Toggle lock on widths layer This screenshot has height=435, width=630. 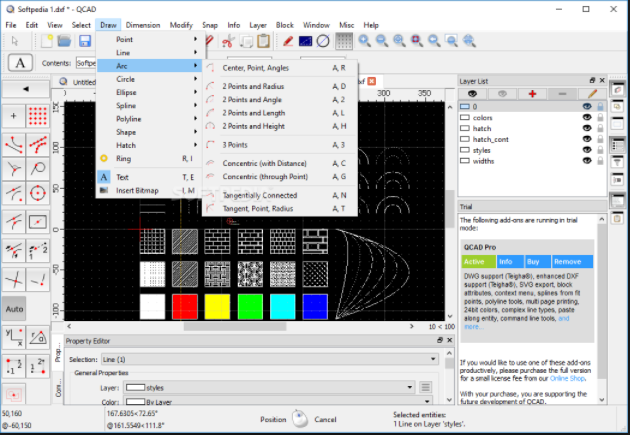click(x=600, y=161)
